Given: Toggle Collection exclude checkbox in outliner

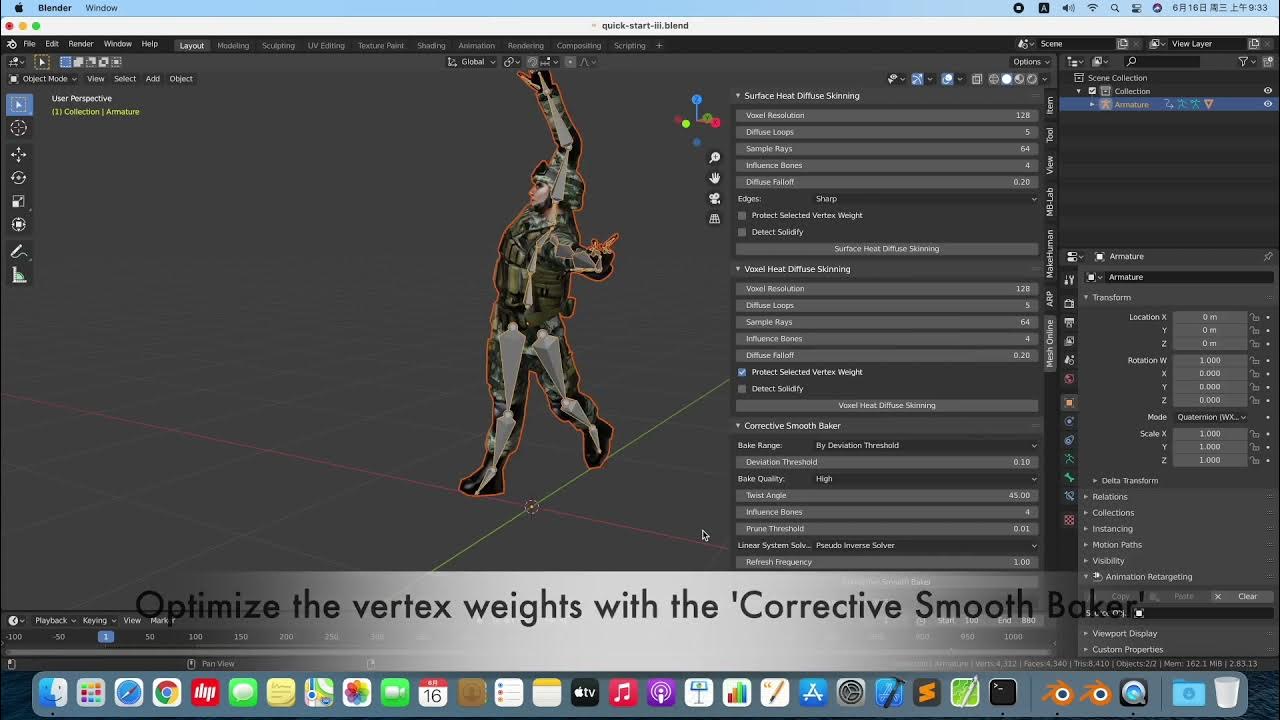Looking at the screenshot, I should pos(1092,91).
